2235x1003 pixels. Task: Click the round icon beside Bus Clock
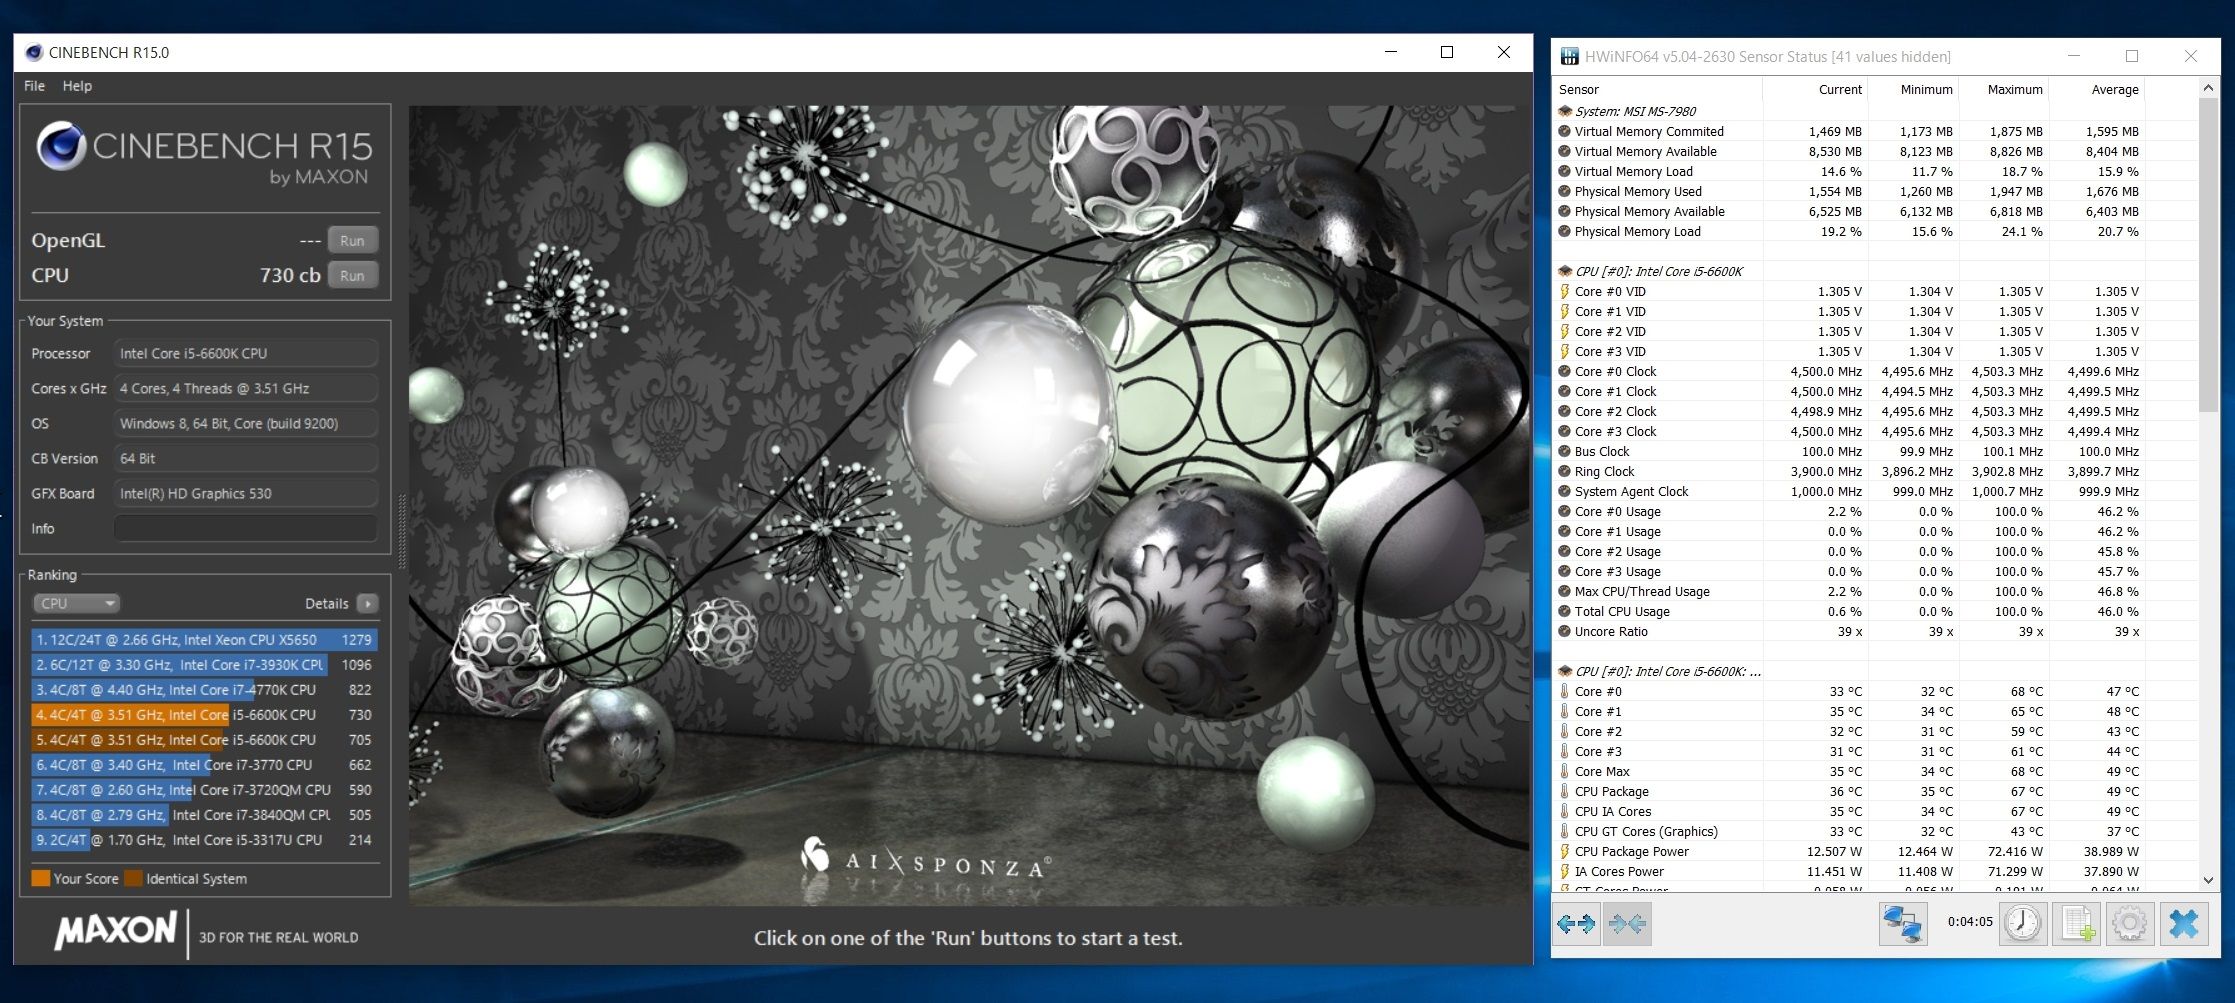(1565, 451)
